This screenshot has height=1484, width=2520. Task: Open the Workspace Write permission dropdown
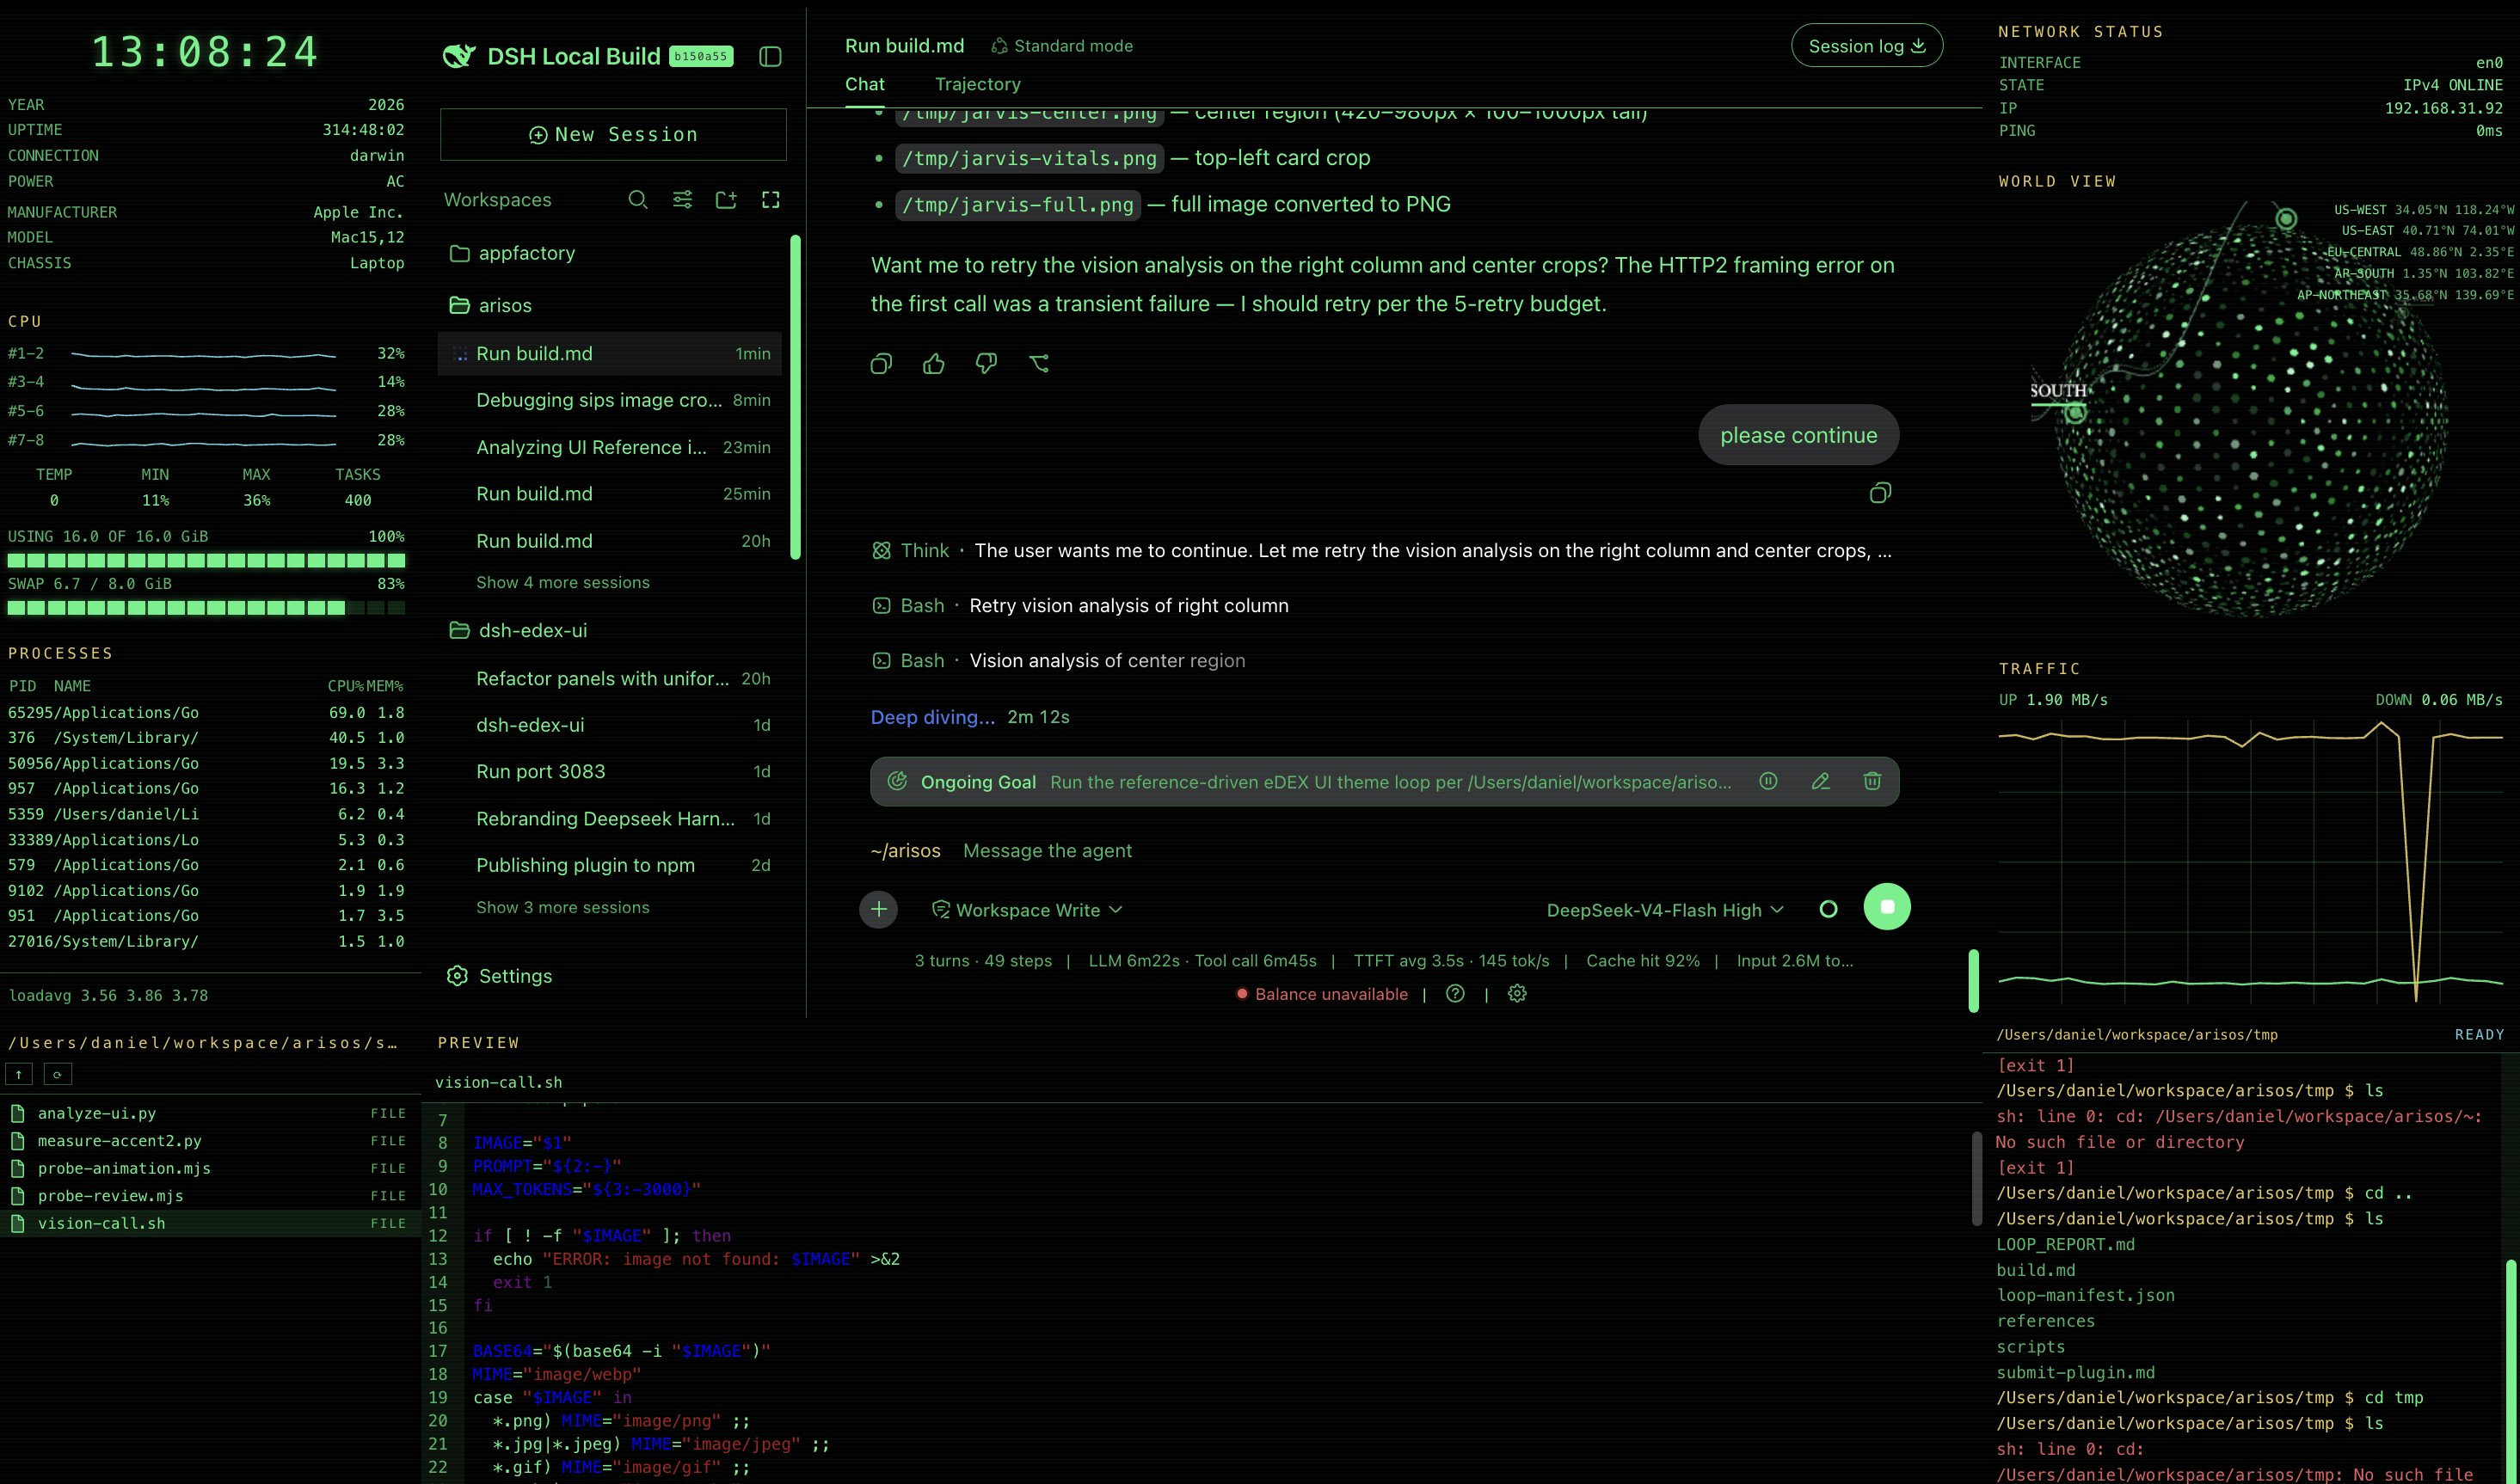pos(1027,910)
